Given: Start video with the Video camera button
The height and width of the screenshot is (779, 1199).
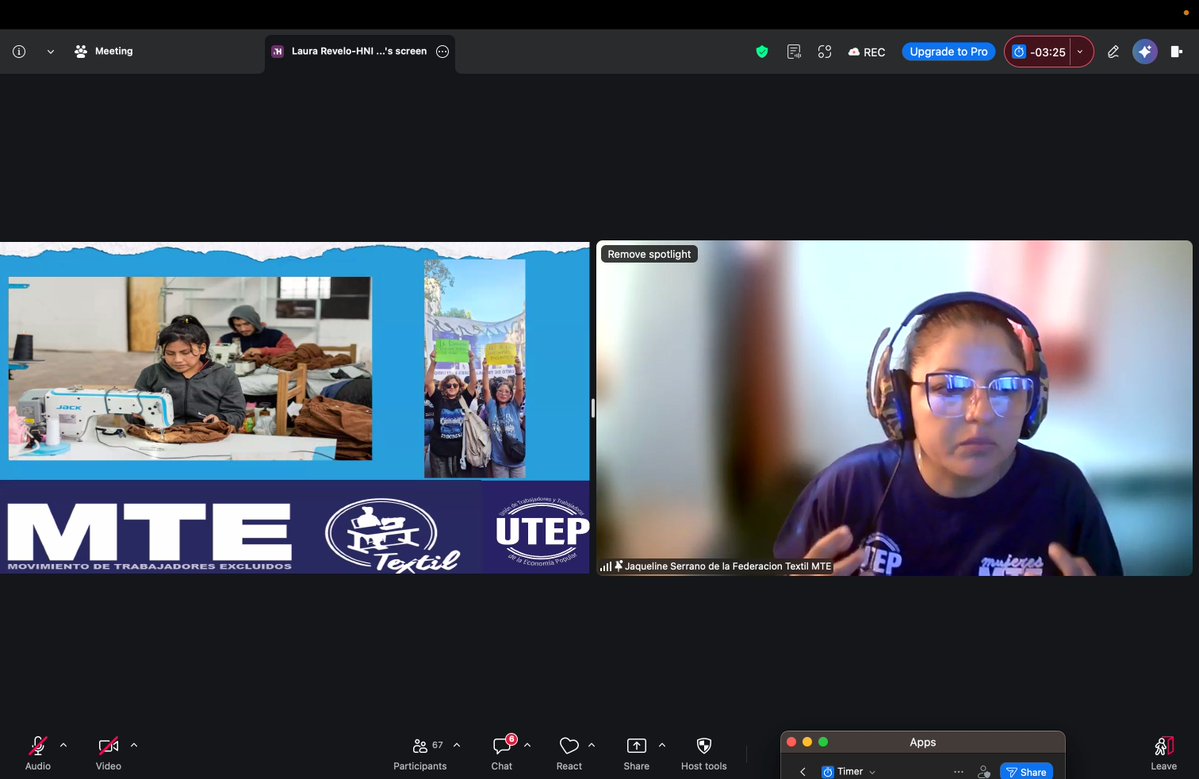Looking at the screenshot, I should 109,752.
